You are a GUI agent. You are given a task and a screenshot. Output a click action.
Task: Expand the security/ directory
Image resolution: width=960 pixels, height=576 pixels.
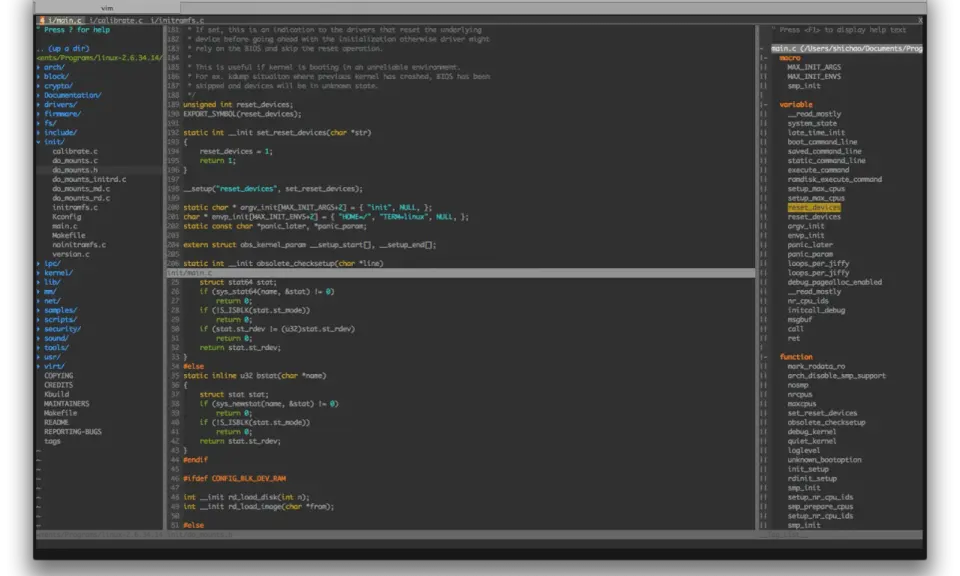click(x=62, y=329)
